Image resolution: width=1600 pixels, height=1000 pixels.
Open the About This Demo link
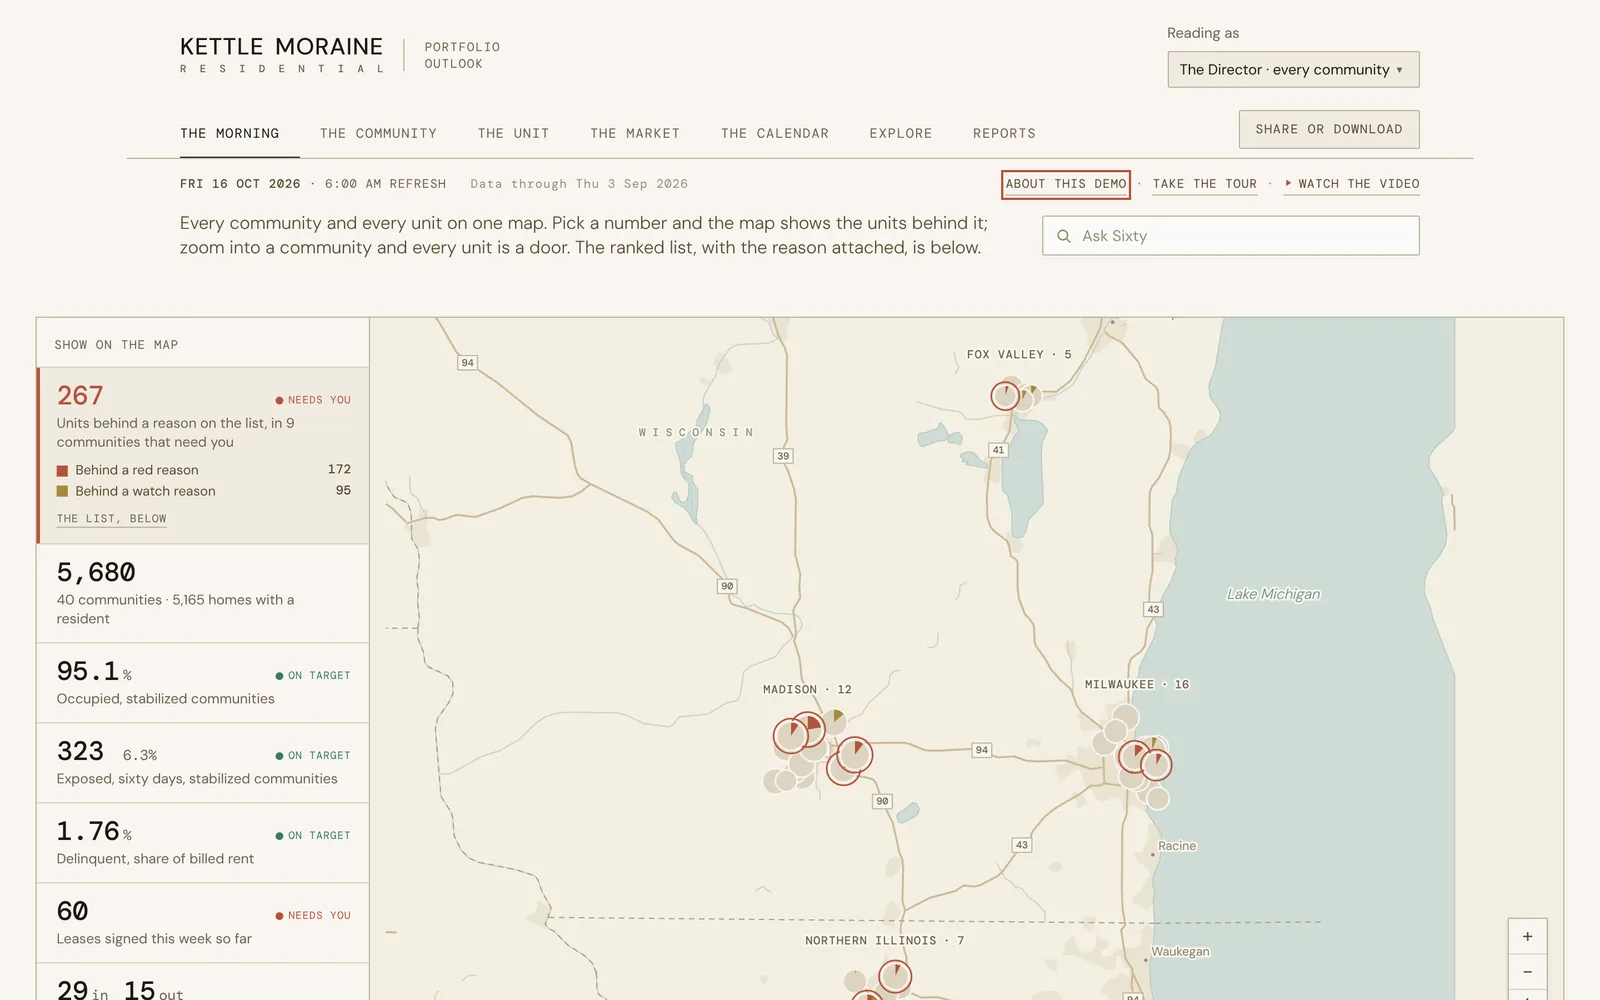[1066, 184]
